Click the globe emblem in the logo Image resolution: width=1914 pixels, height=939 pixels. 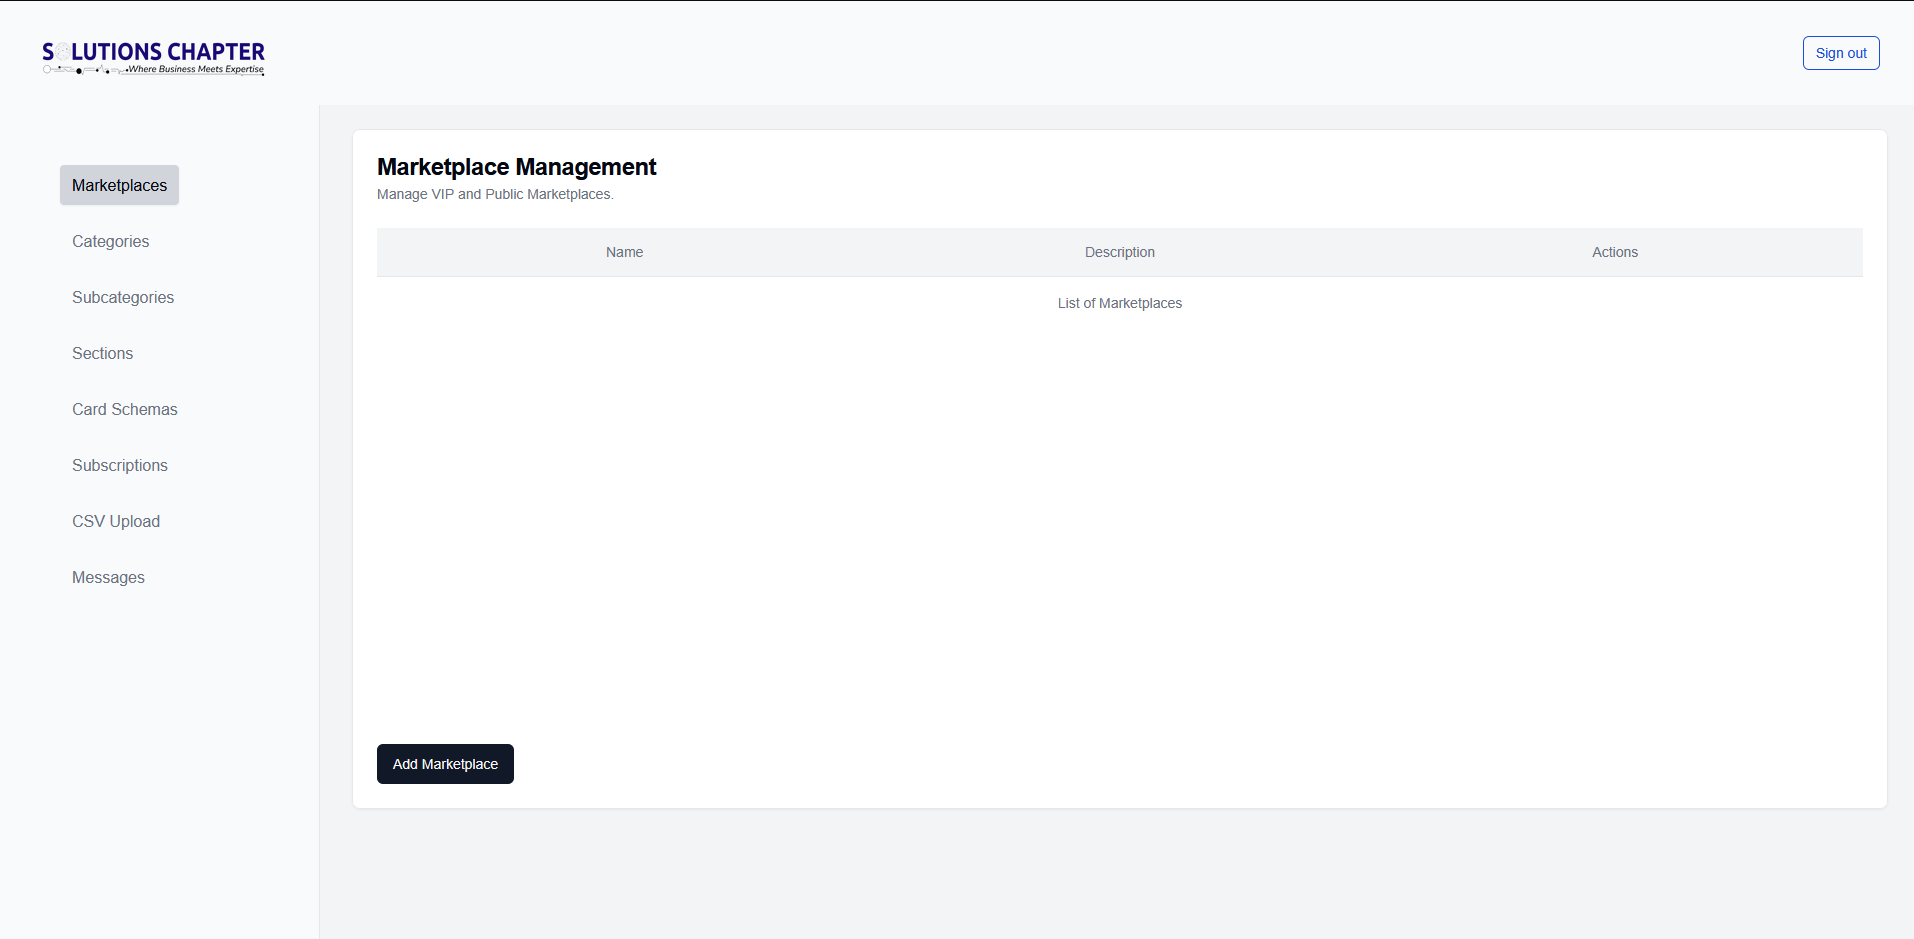click(x=63, y=51)
